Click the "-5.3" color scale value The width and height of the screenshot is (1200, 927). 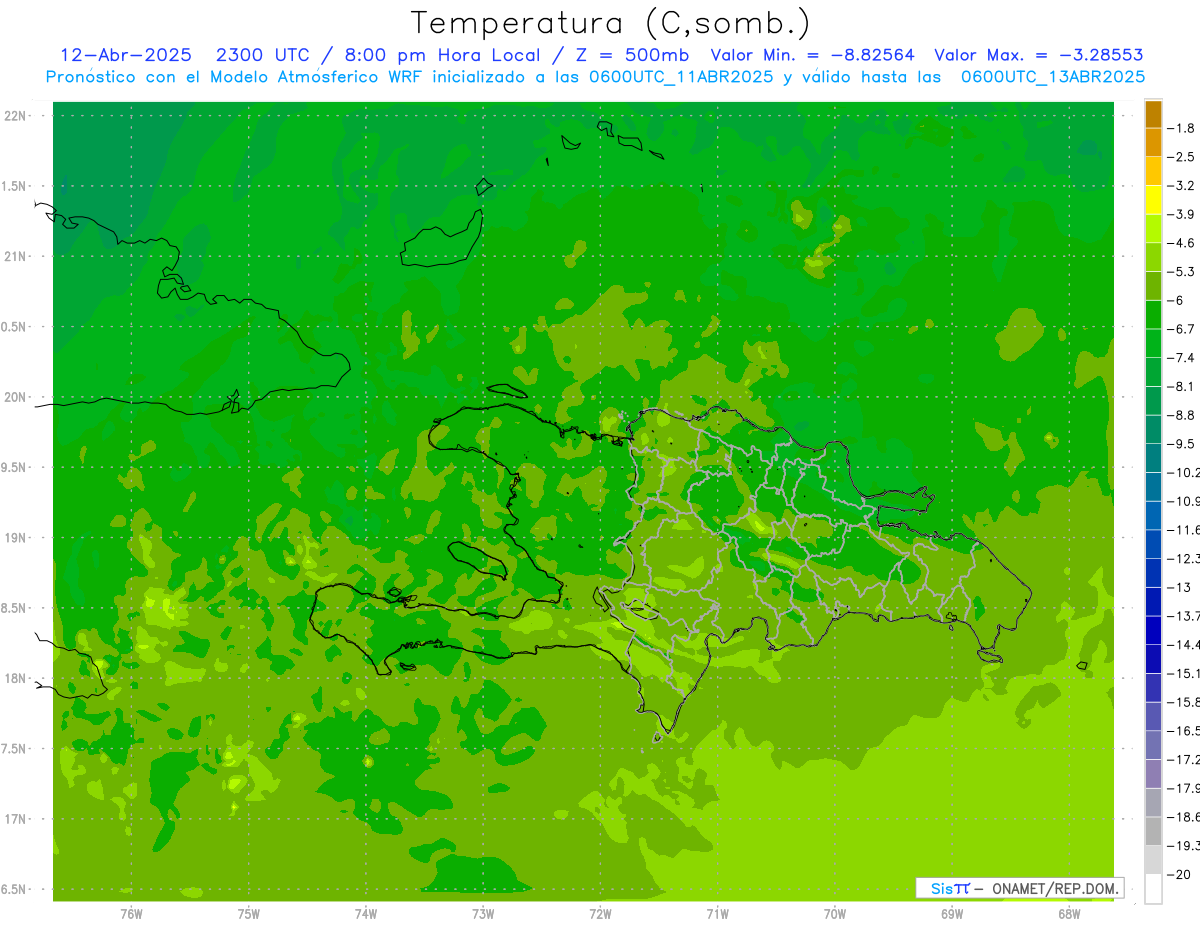coord(1181,271)
